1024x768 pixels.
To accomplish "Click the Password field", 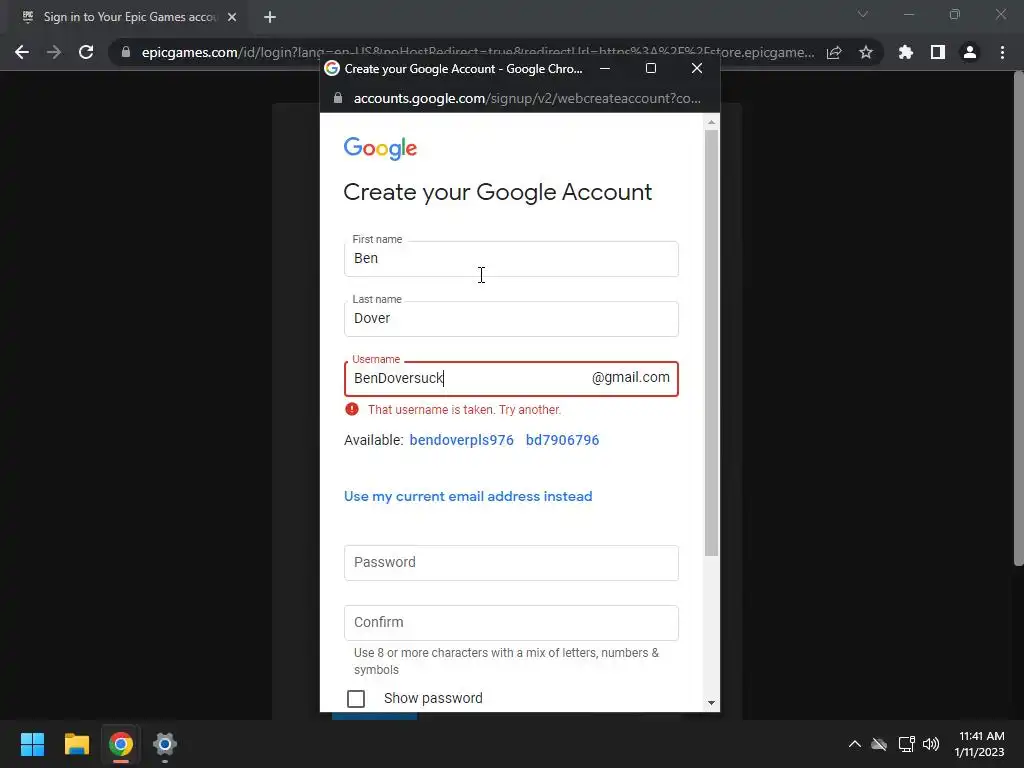I will [x=511, y=563].
